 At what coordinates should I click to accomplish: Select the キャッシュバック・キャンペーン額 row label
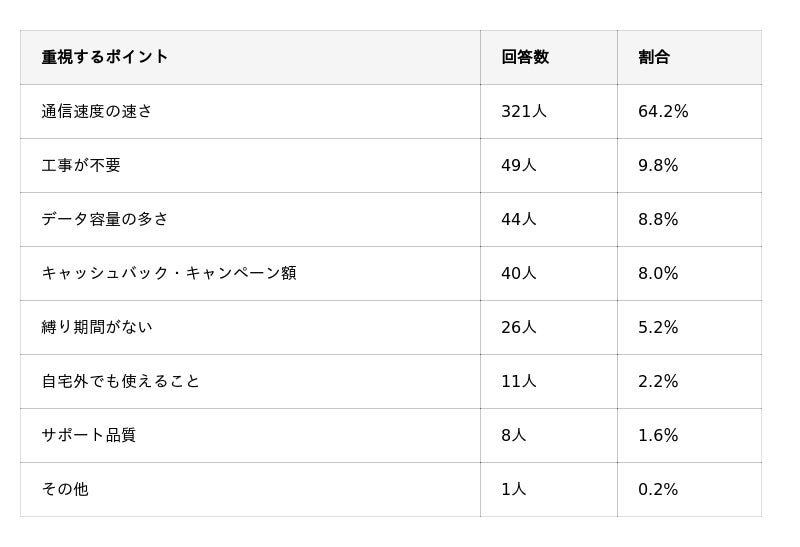tap(169, 273)
